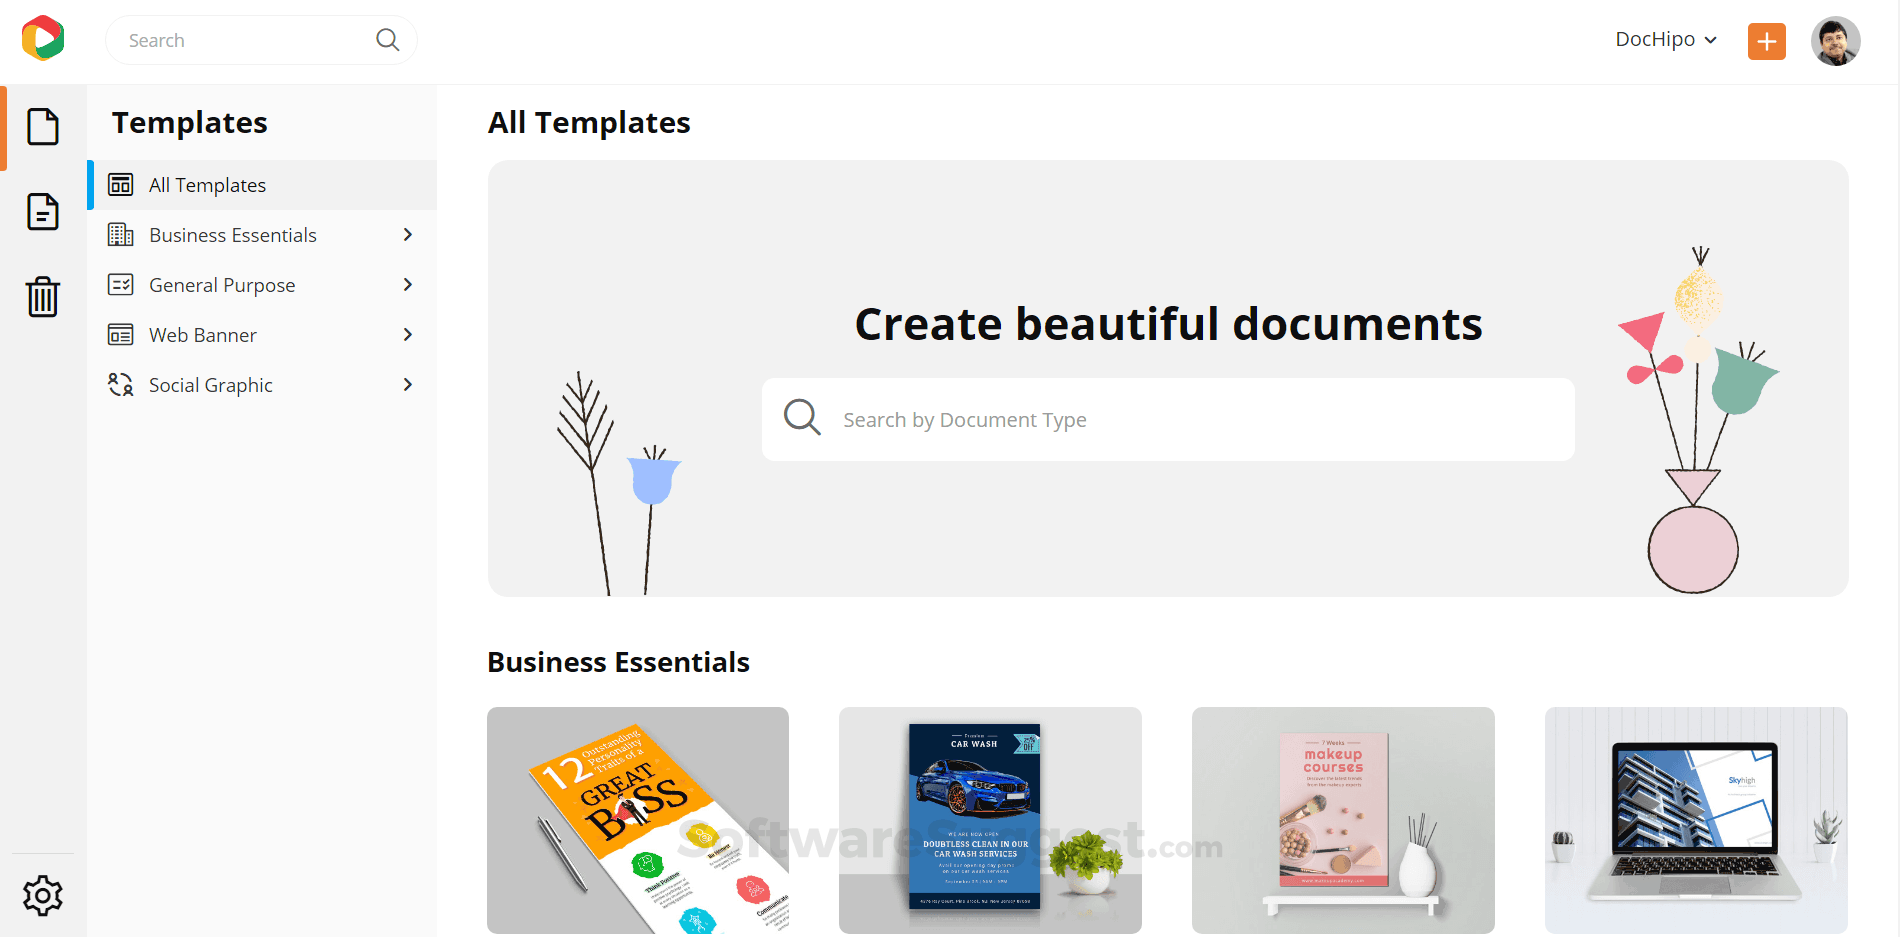Open the Documents panel in left sidebar
This screenshot has width=1900, height=937.
pyautogui.click(x=42, y=127)
